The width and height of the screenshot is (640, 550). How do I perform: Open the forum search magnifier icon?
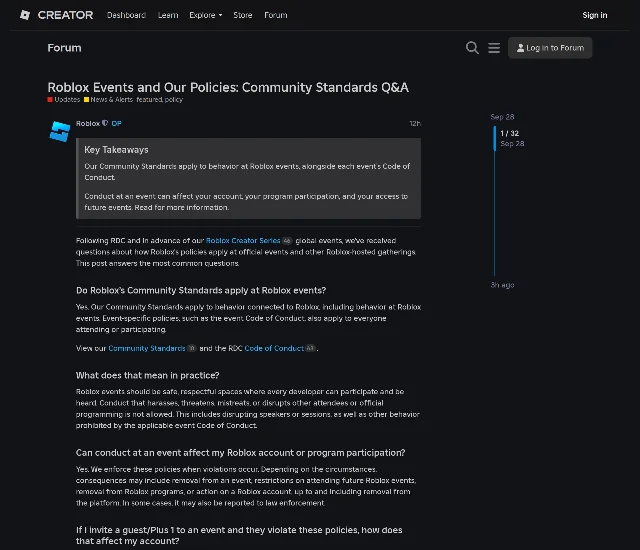(x=472, y=48)
